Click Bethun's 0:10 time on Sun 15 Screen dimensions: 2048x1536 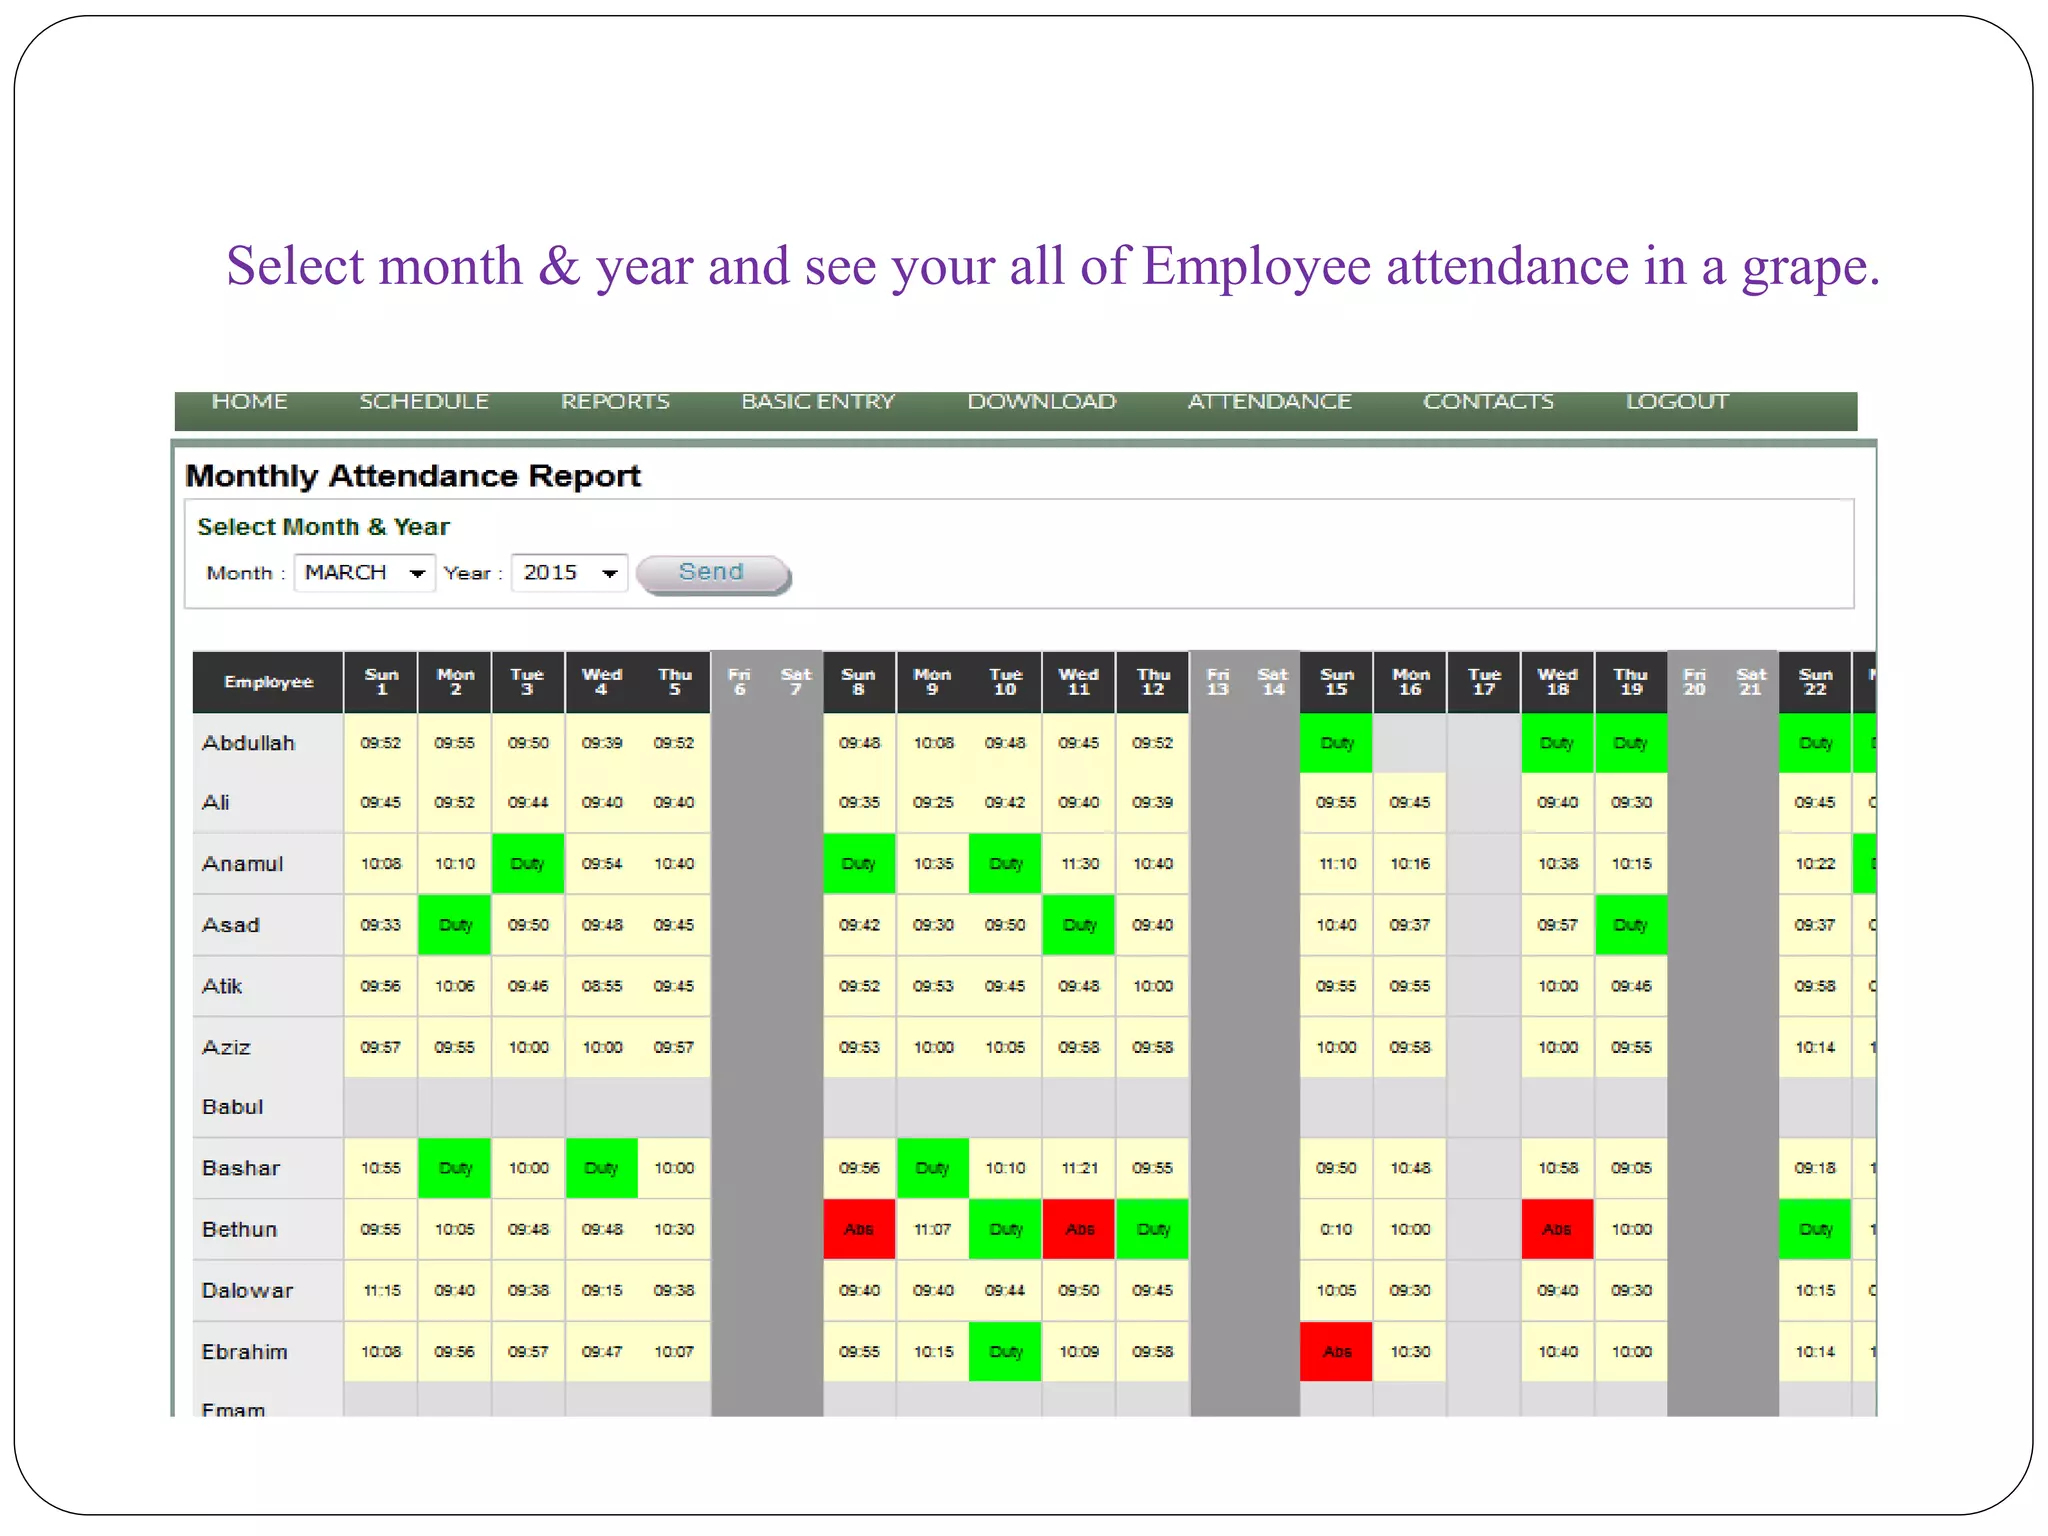point(1336,1229)
